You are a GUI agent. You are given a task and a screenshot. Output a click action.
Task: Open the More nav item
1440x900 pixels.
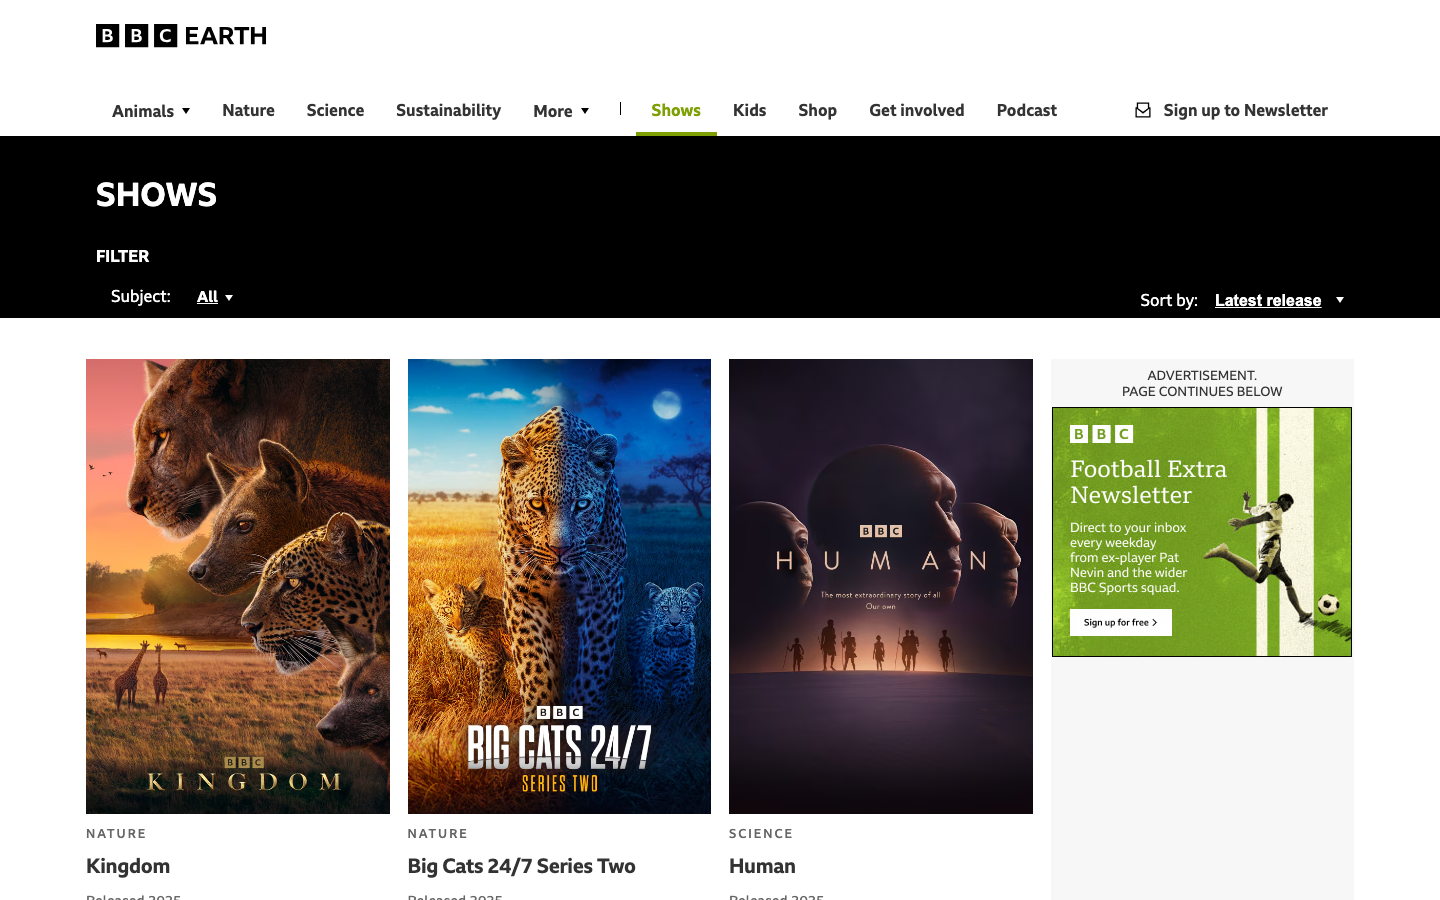pos(553,111)
